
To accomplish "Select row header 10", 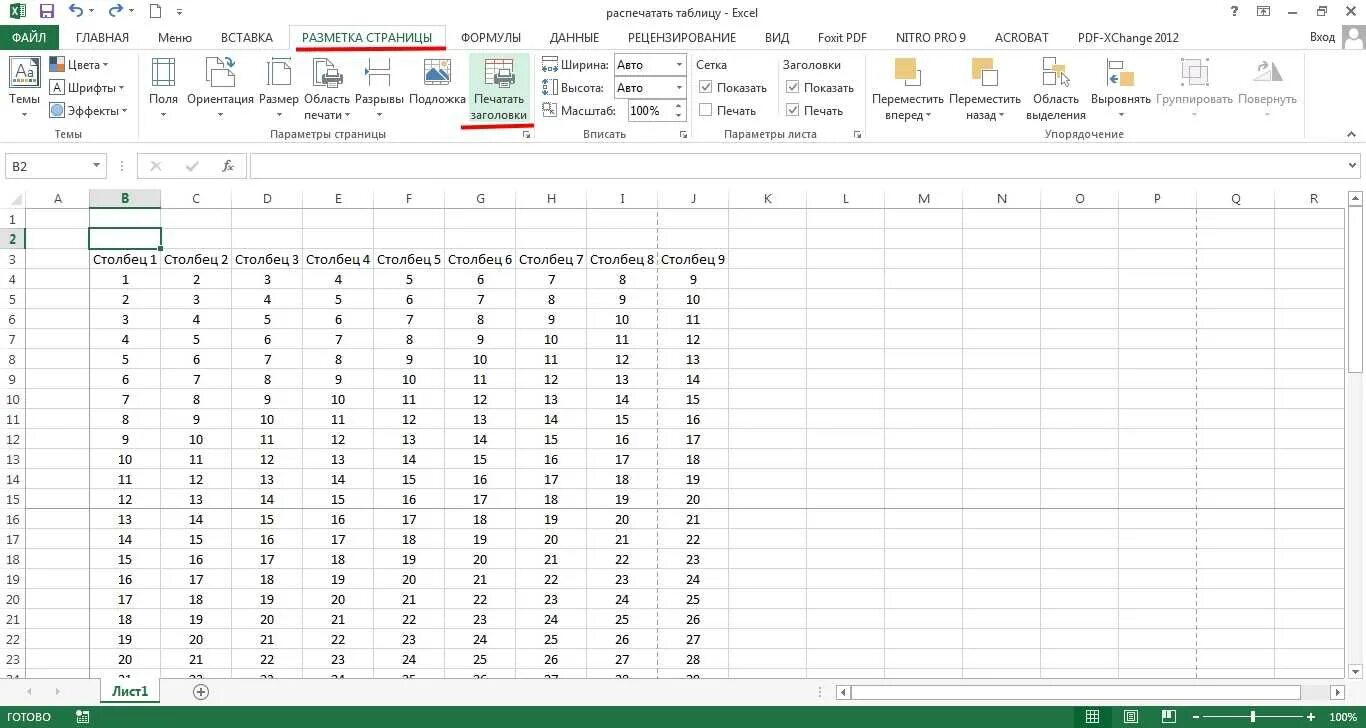I will (12, 399).
